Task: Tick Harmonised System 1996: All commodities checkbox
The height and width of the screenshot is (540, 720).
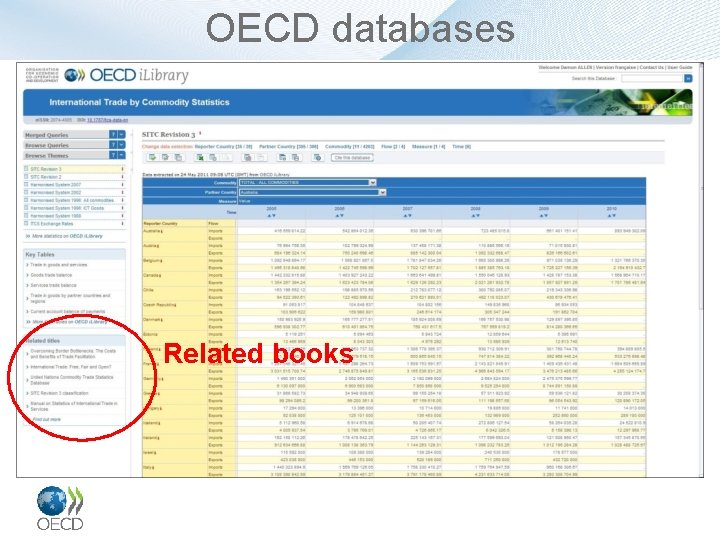Action: click(x=26, y=200)
